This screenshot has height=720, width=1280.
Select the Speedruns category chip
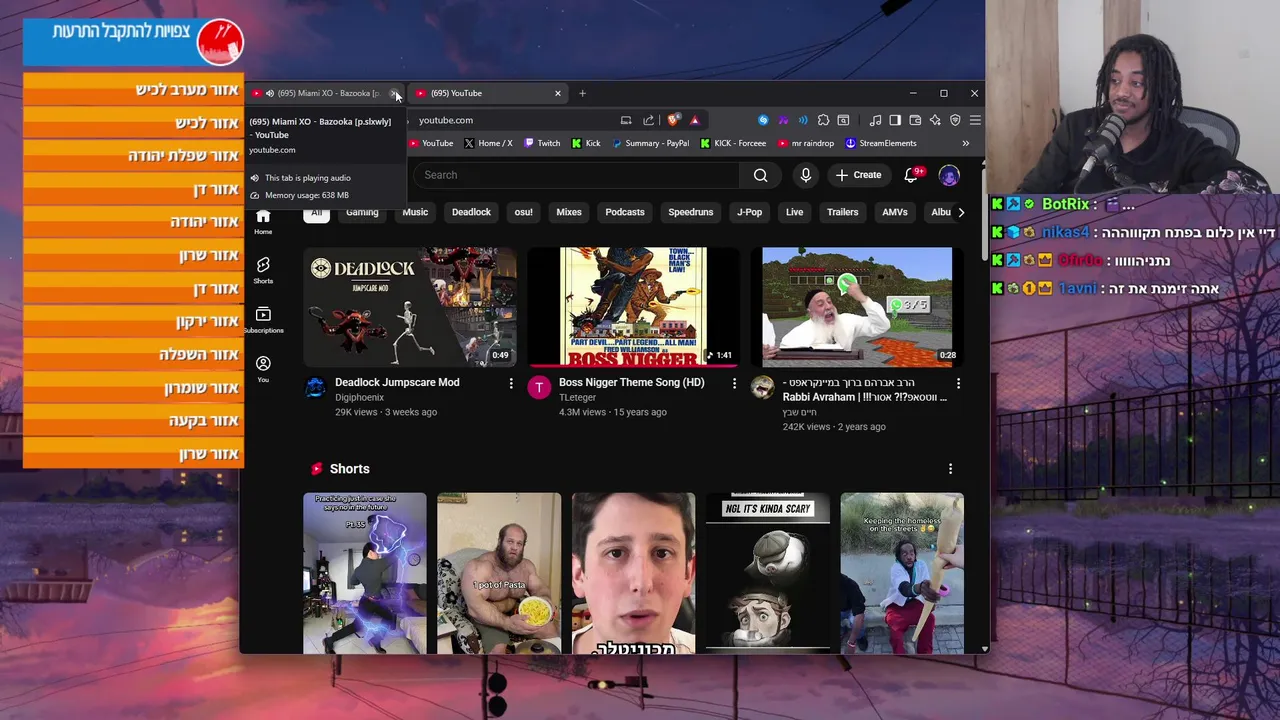pyautogui.click(x=691, y=212)
